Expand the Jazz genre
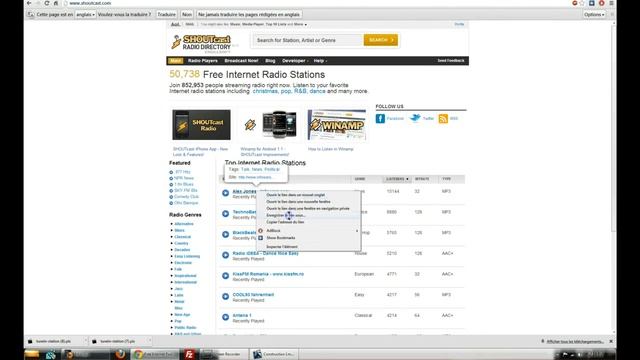 pos(178,289)
